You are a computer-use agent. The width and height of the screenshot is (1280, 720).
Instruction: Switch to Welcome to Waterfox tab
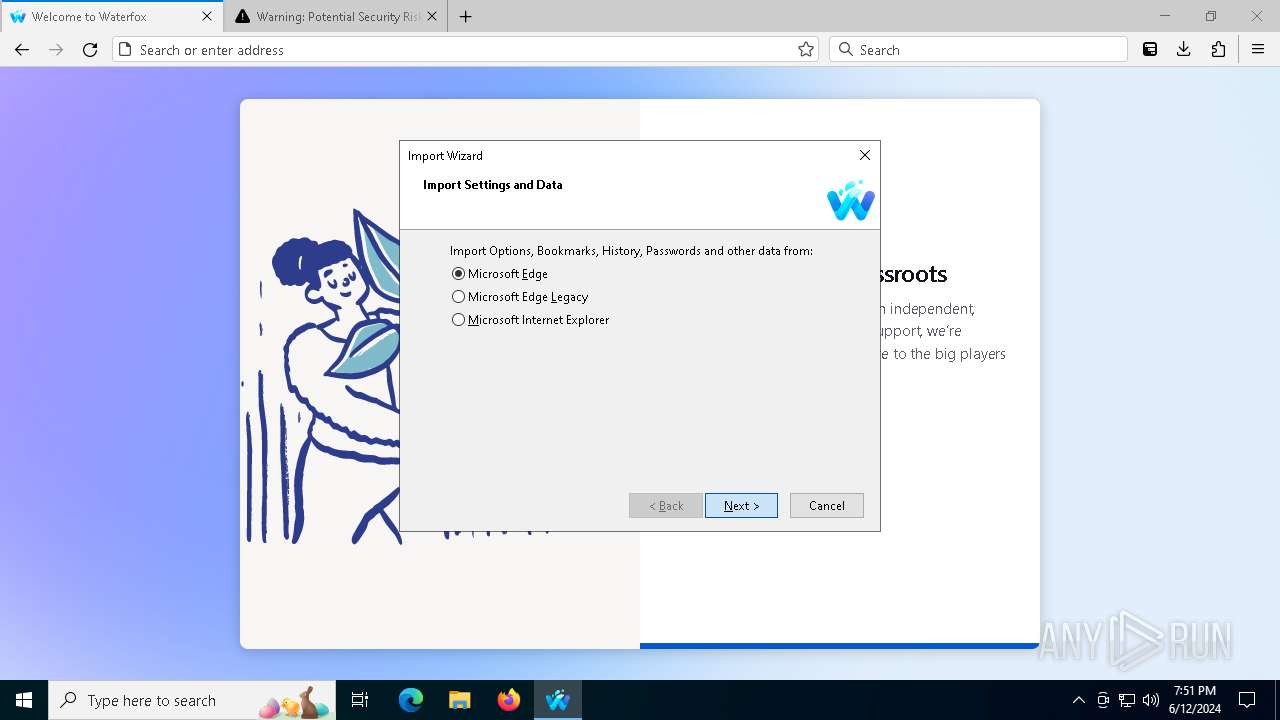click(x=112, y=17)
